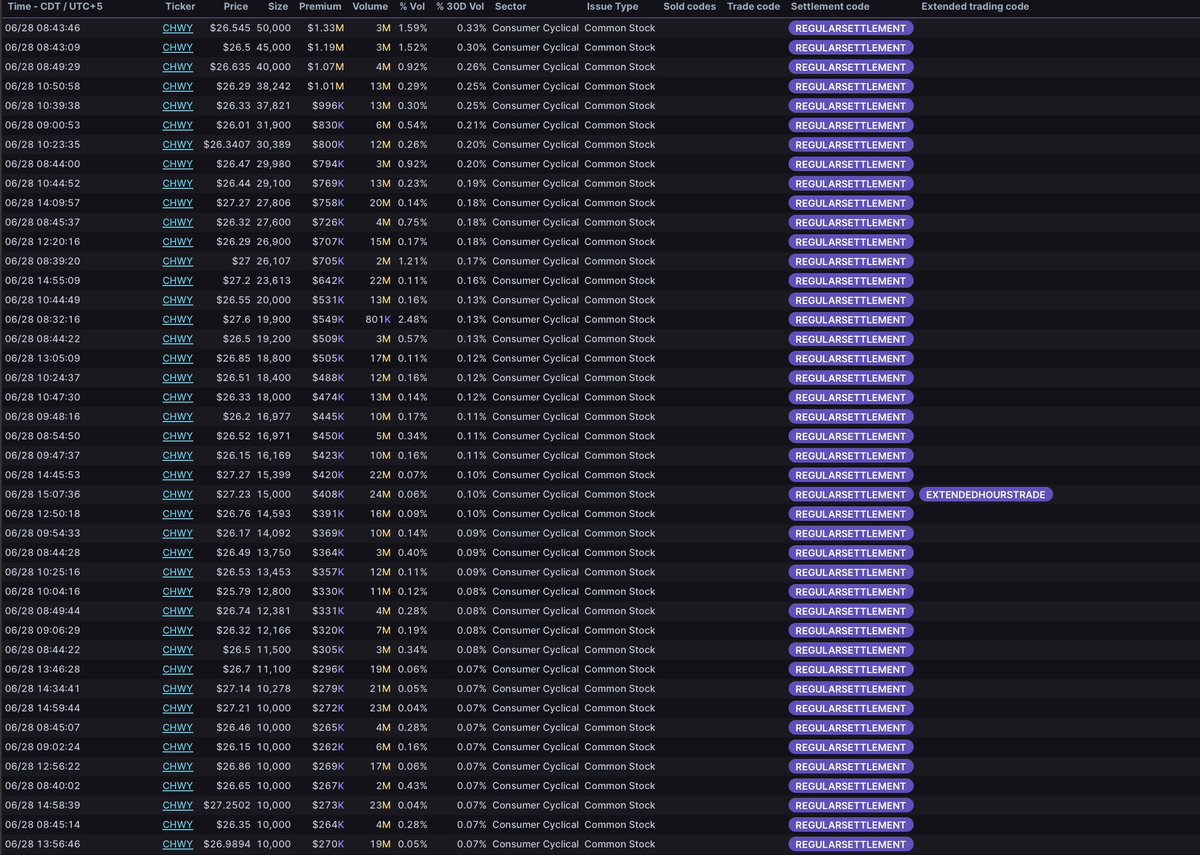
Task: Sort by the Size column header
Action: point(278,7)
